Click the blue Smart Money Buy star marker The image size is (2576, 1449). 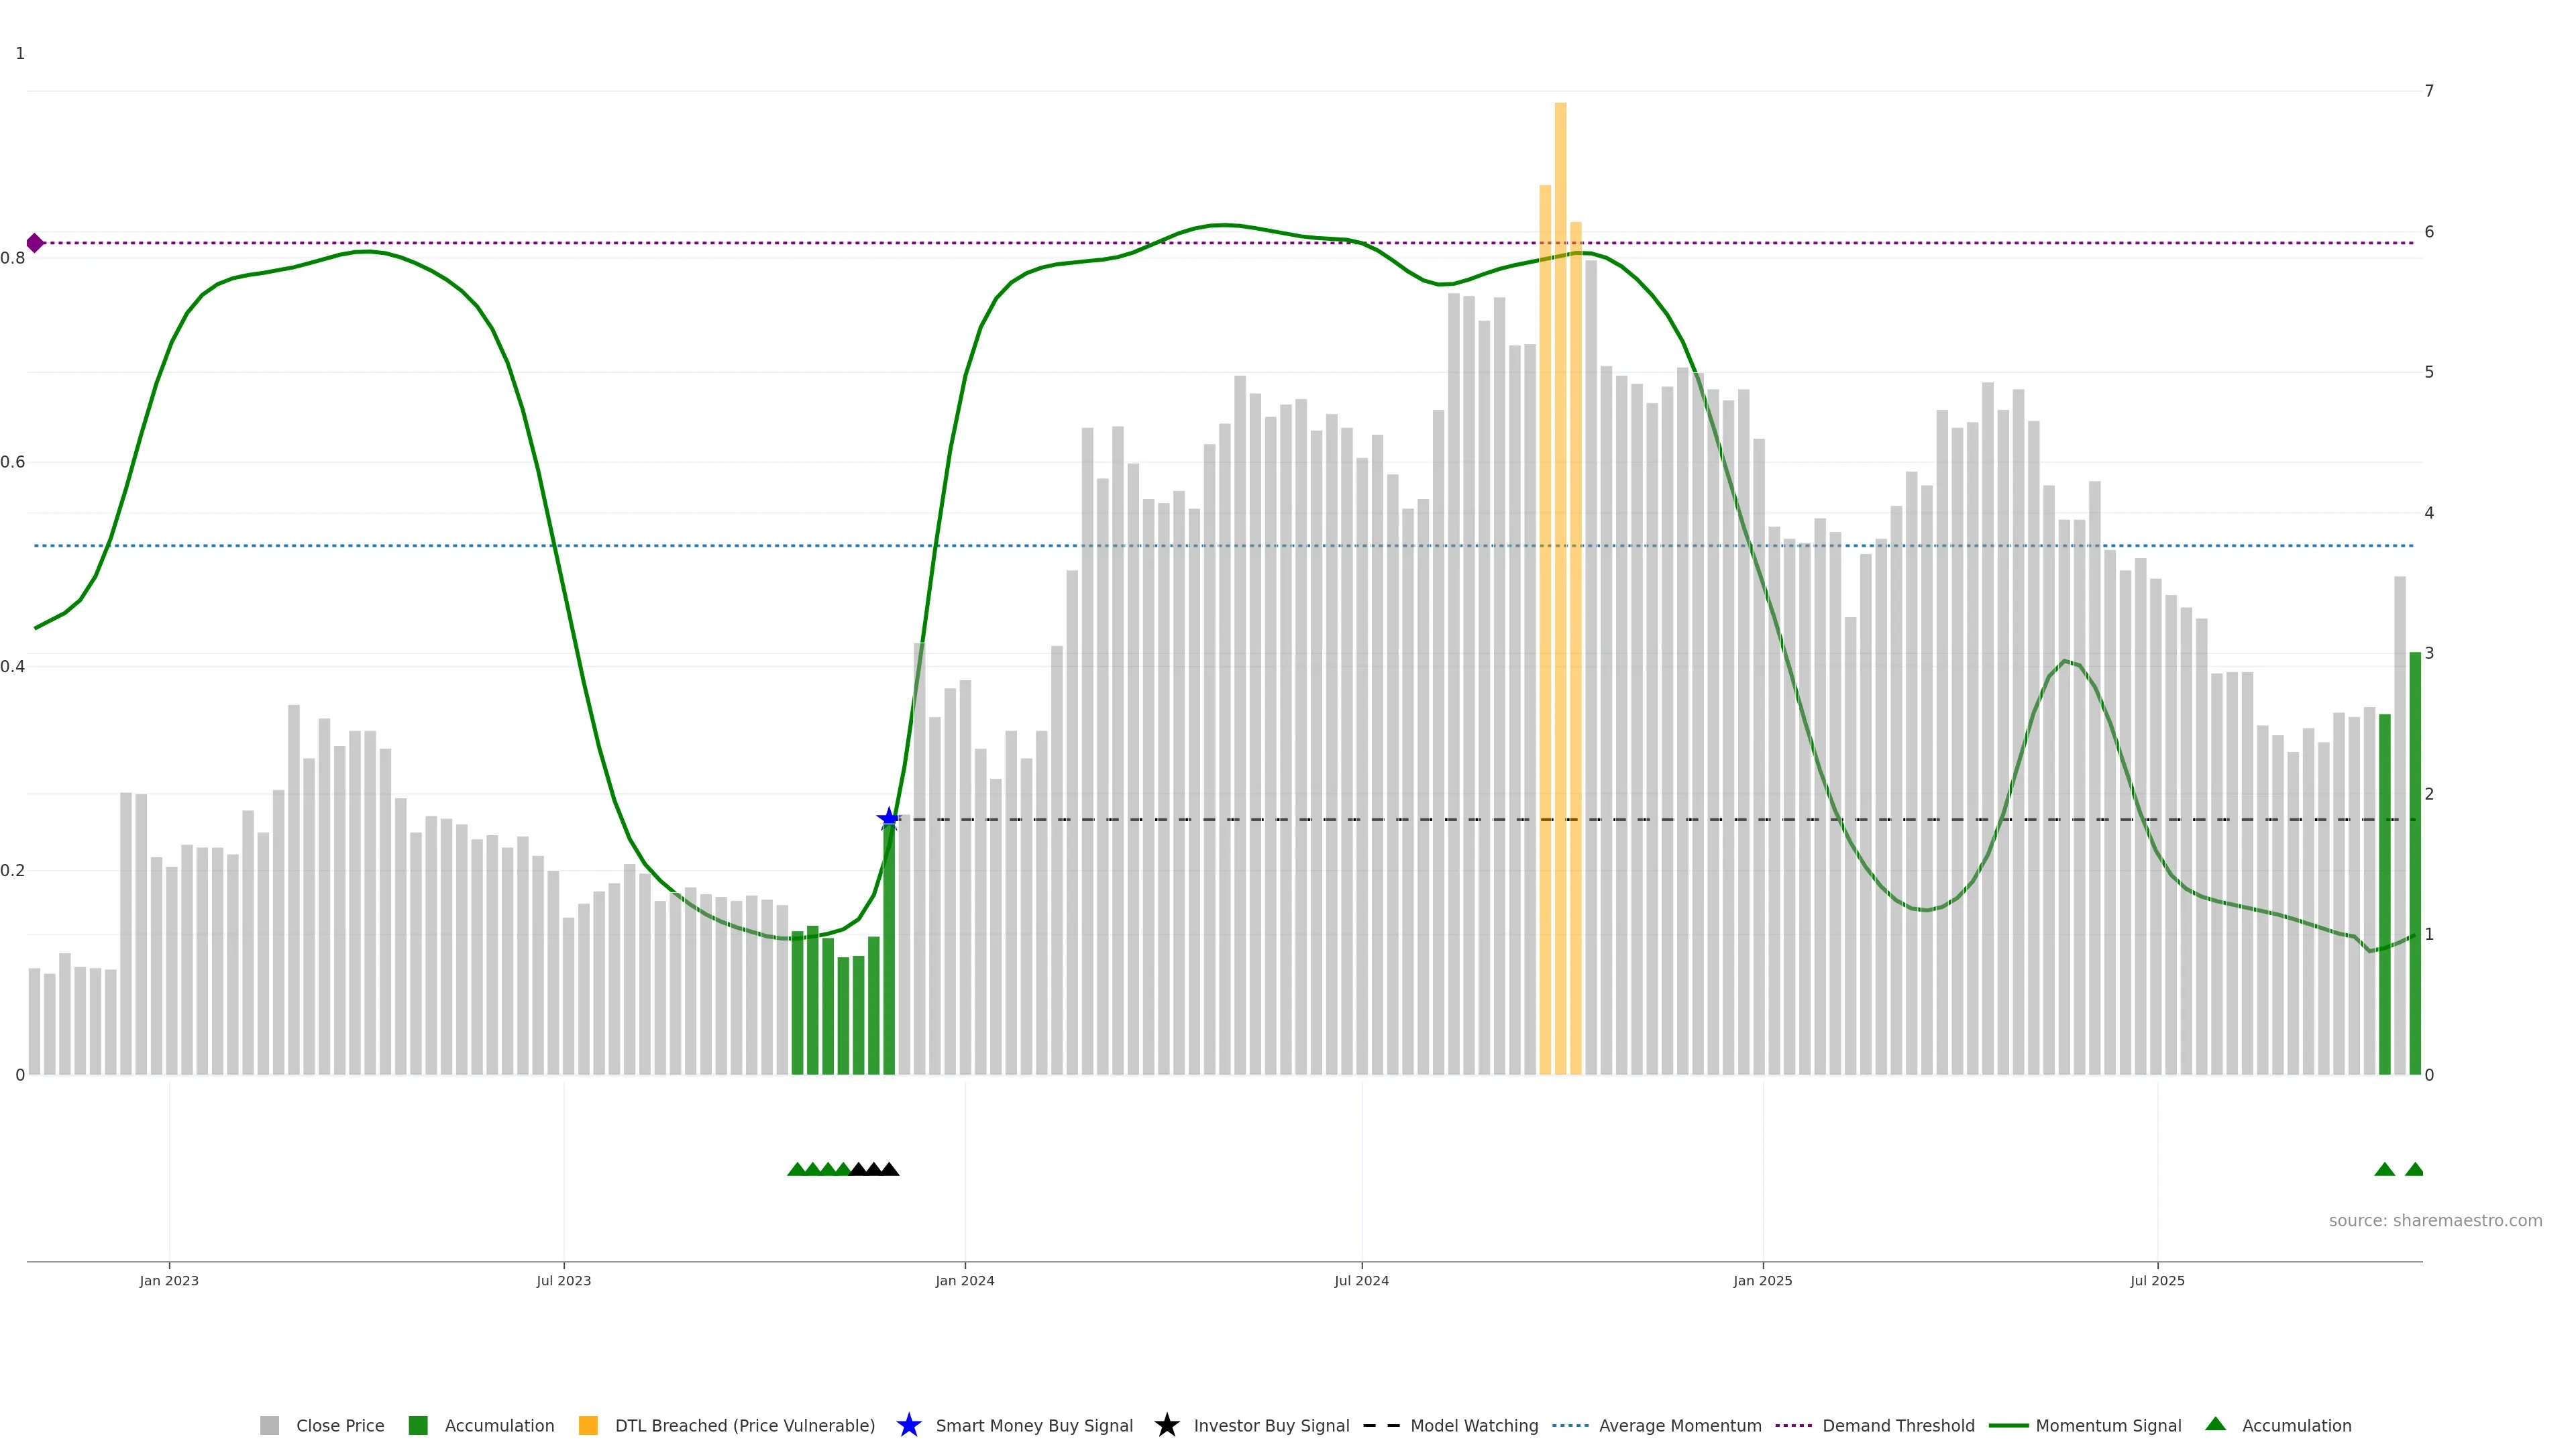point(888,819)
